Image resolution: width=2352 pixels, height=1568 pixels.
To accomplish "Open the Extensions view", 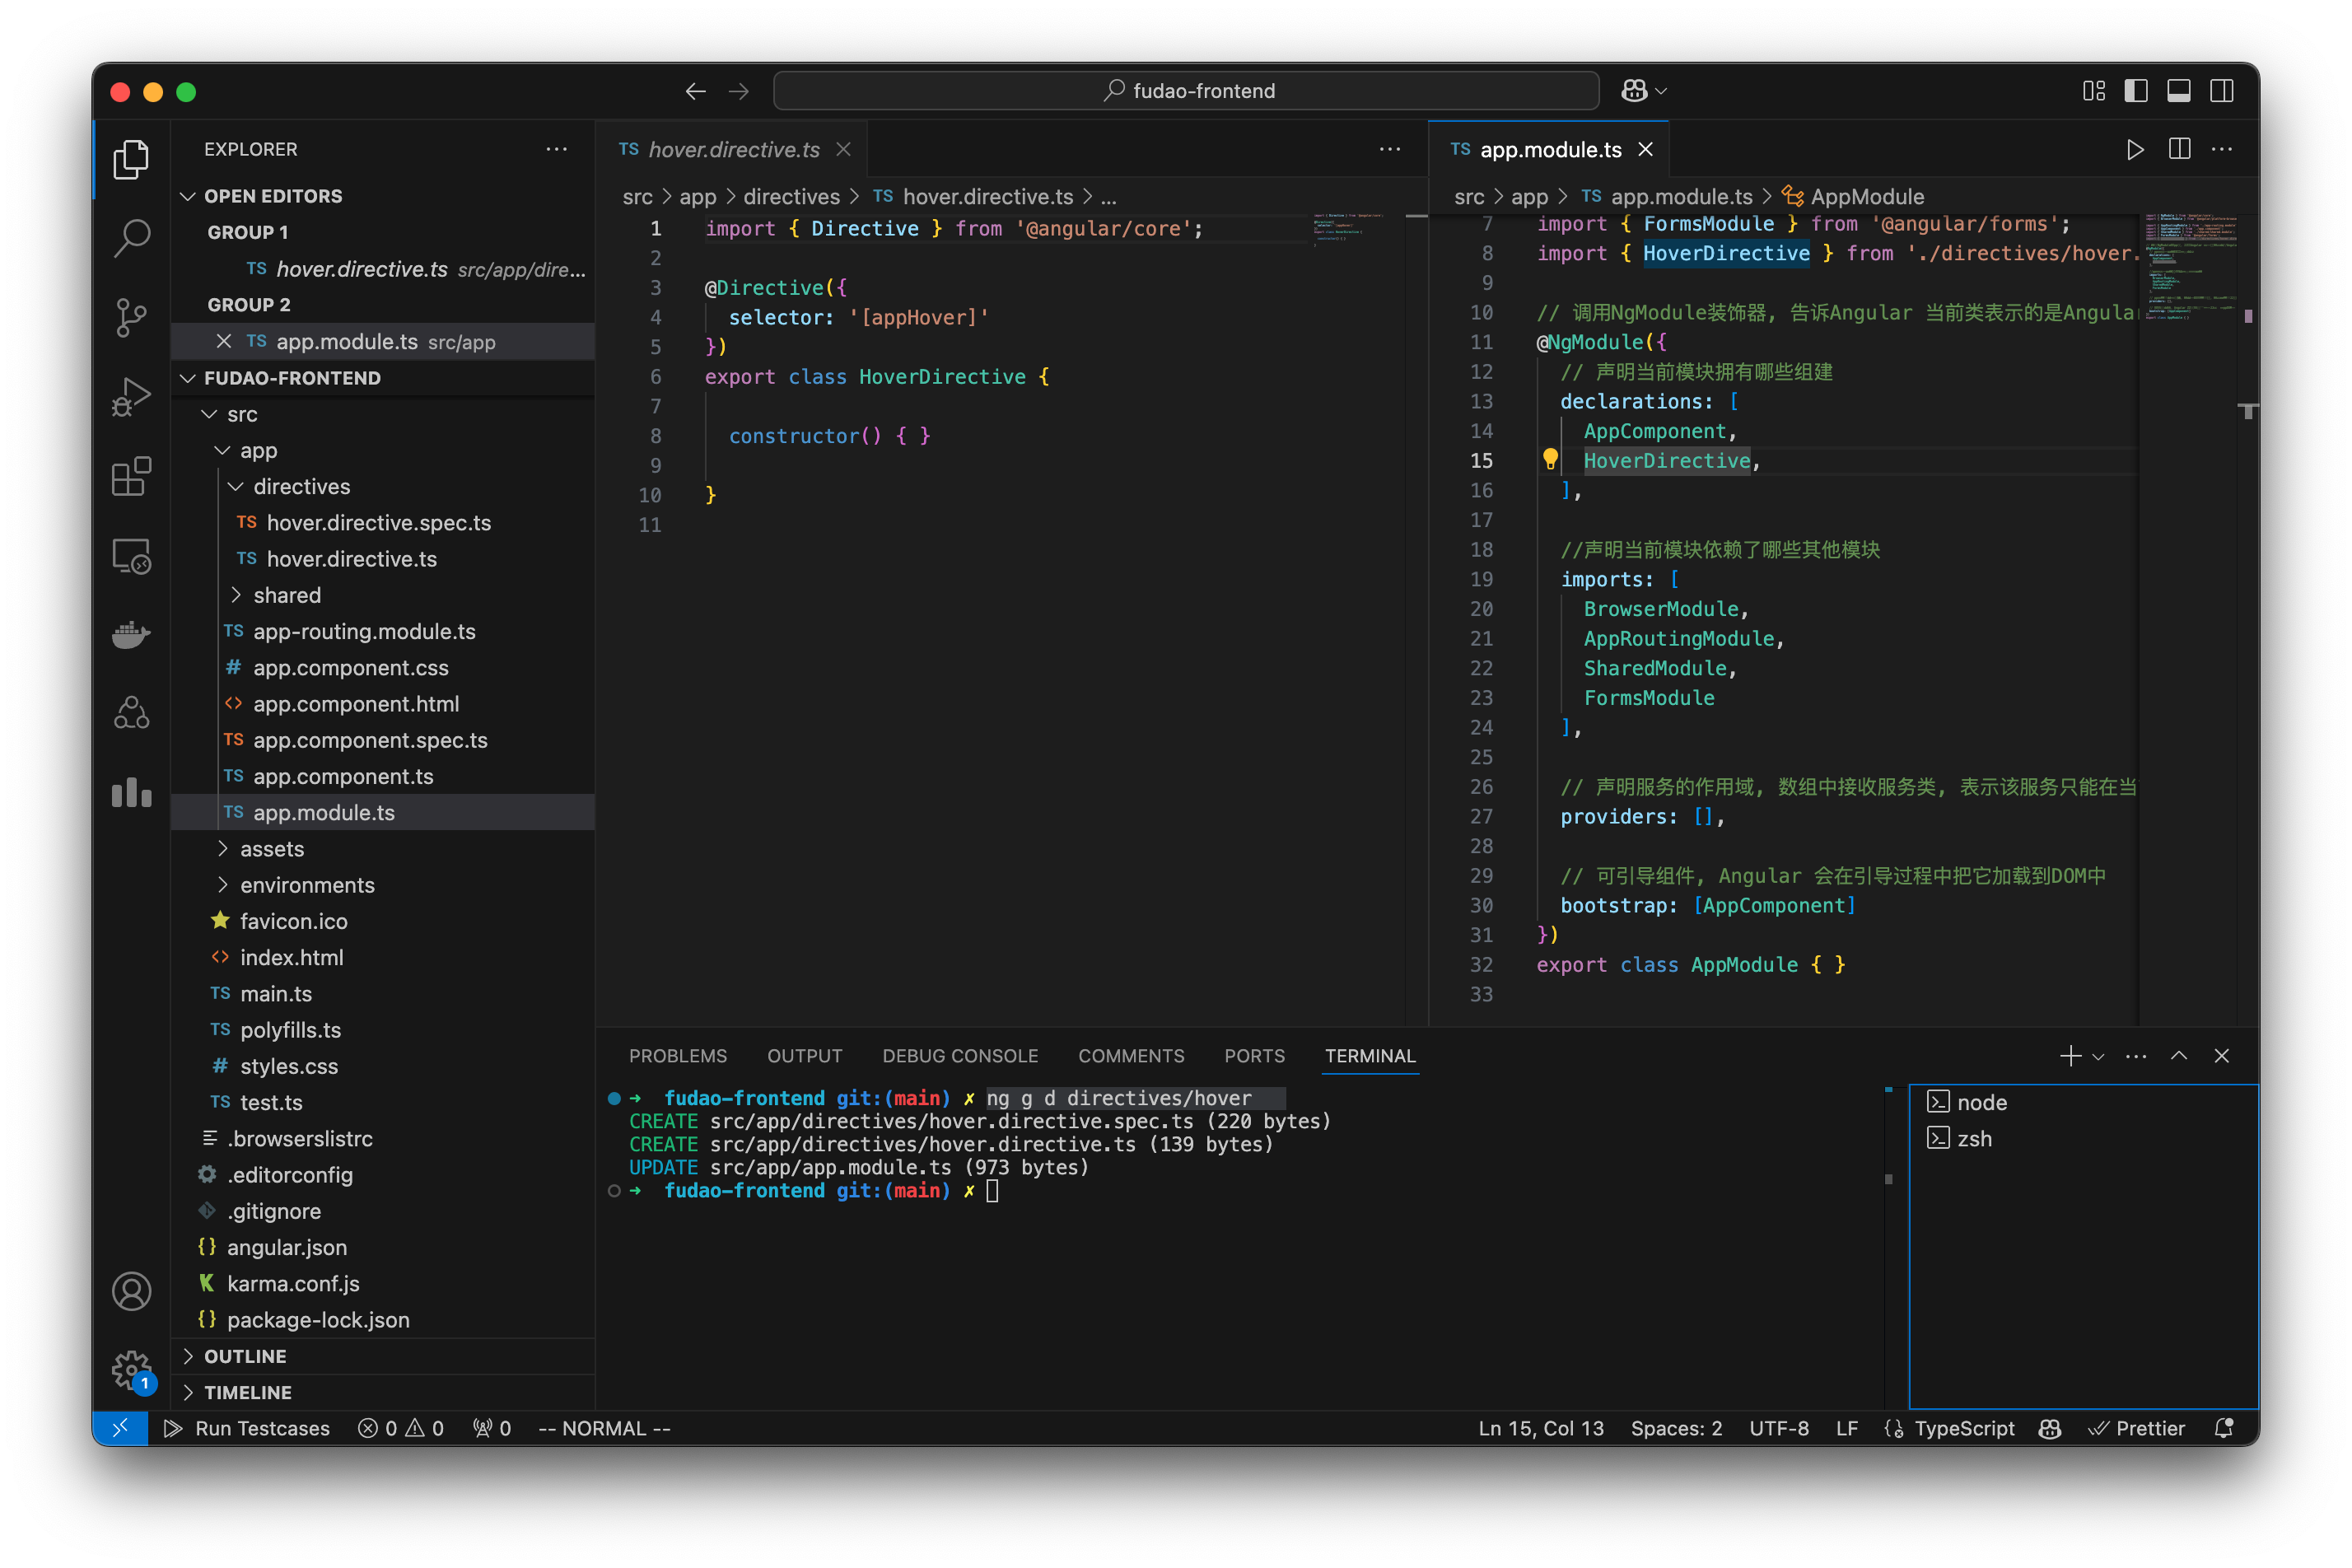I will coord(131,477).
